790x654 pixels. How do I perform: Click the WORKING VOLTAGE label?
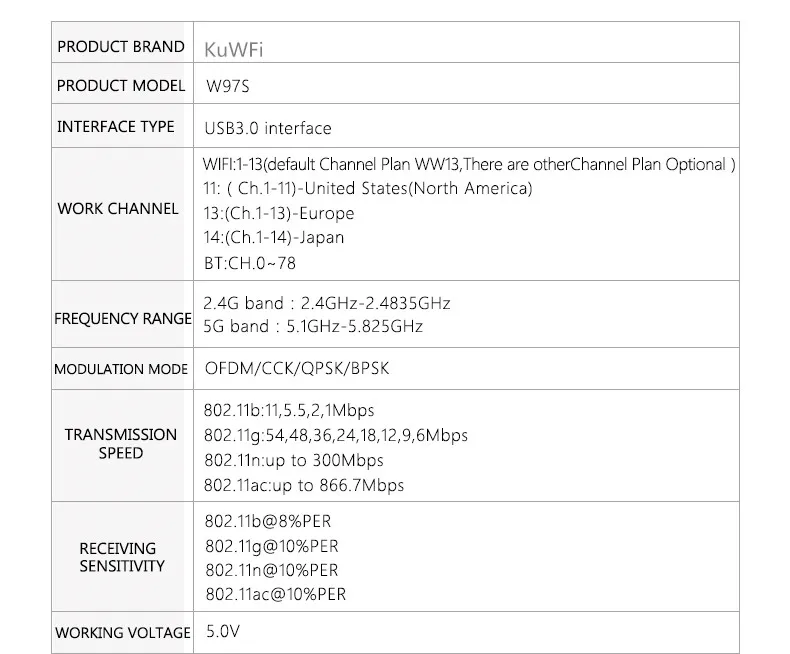point(123,633)
